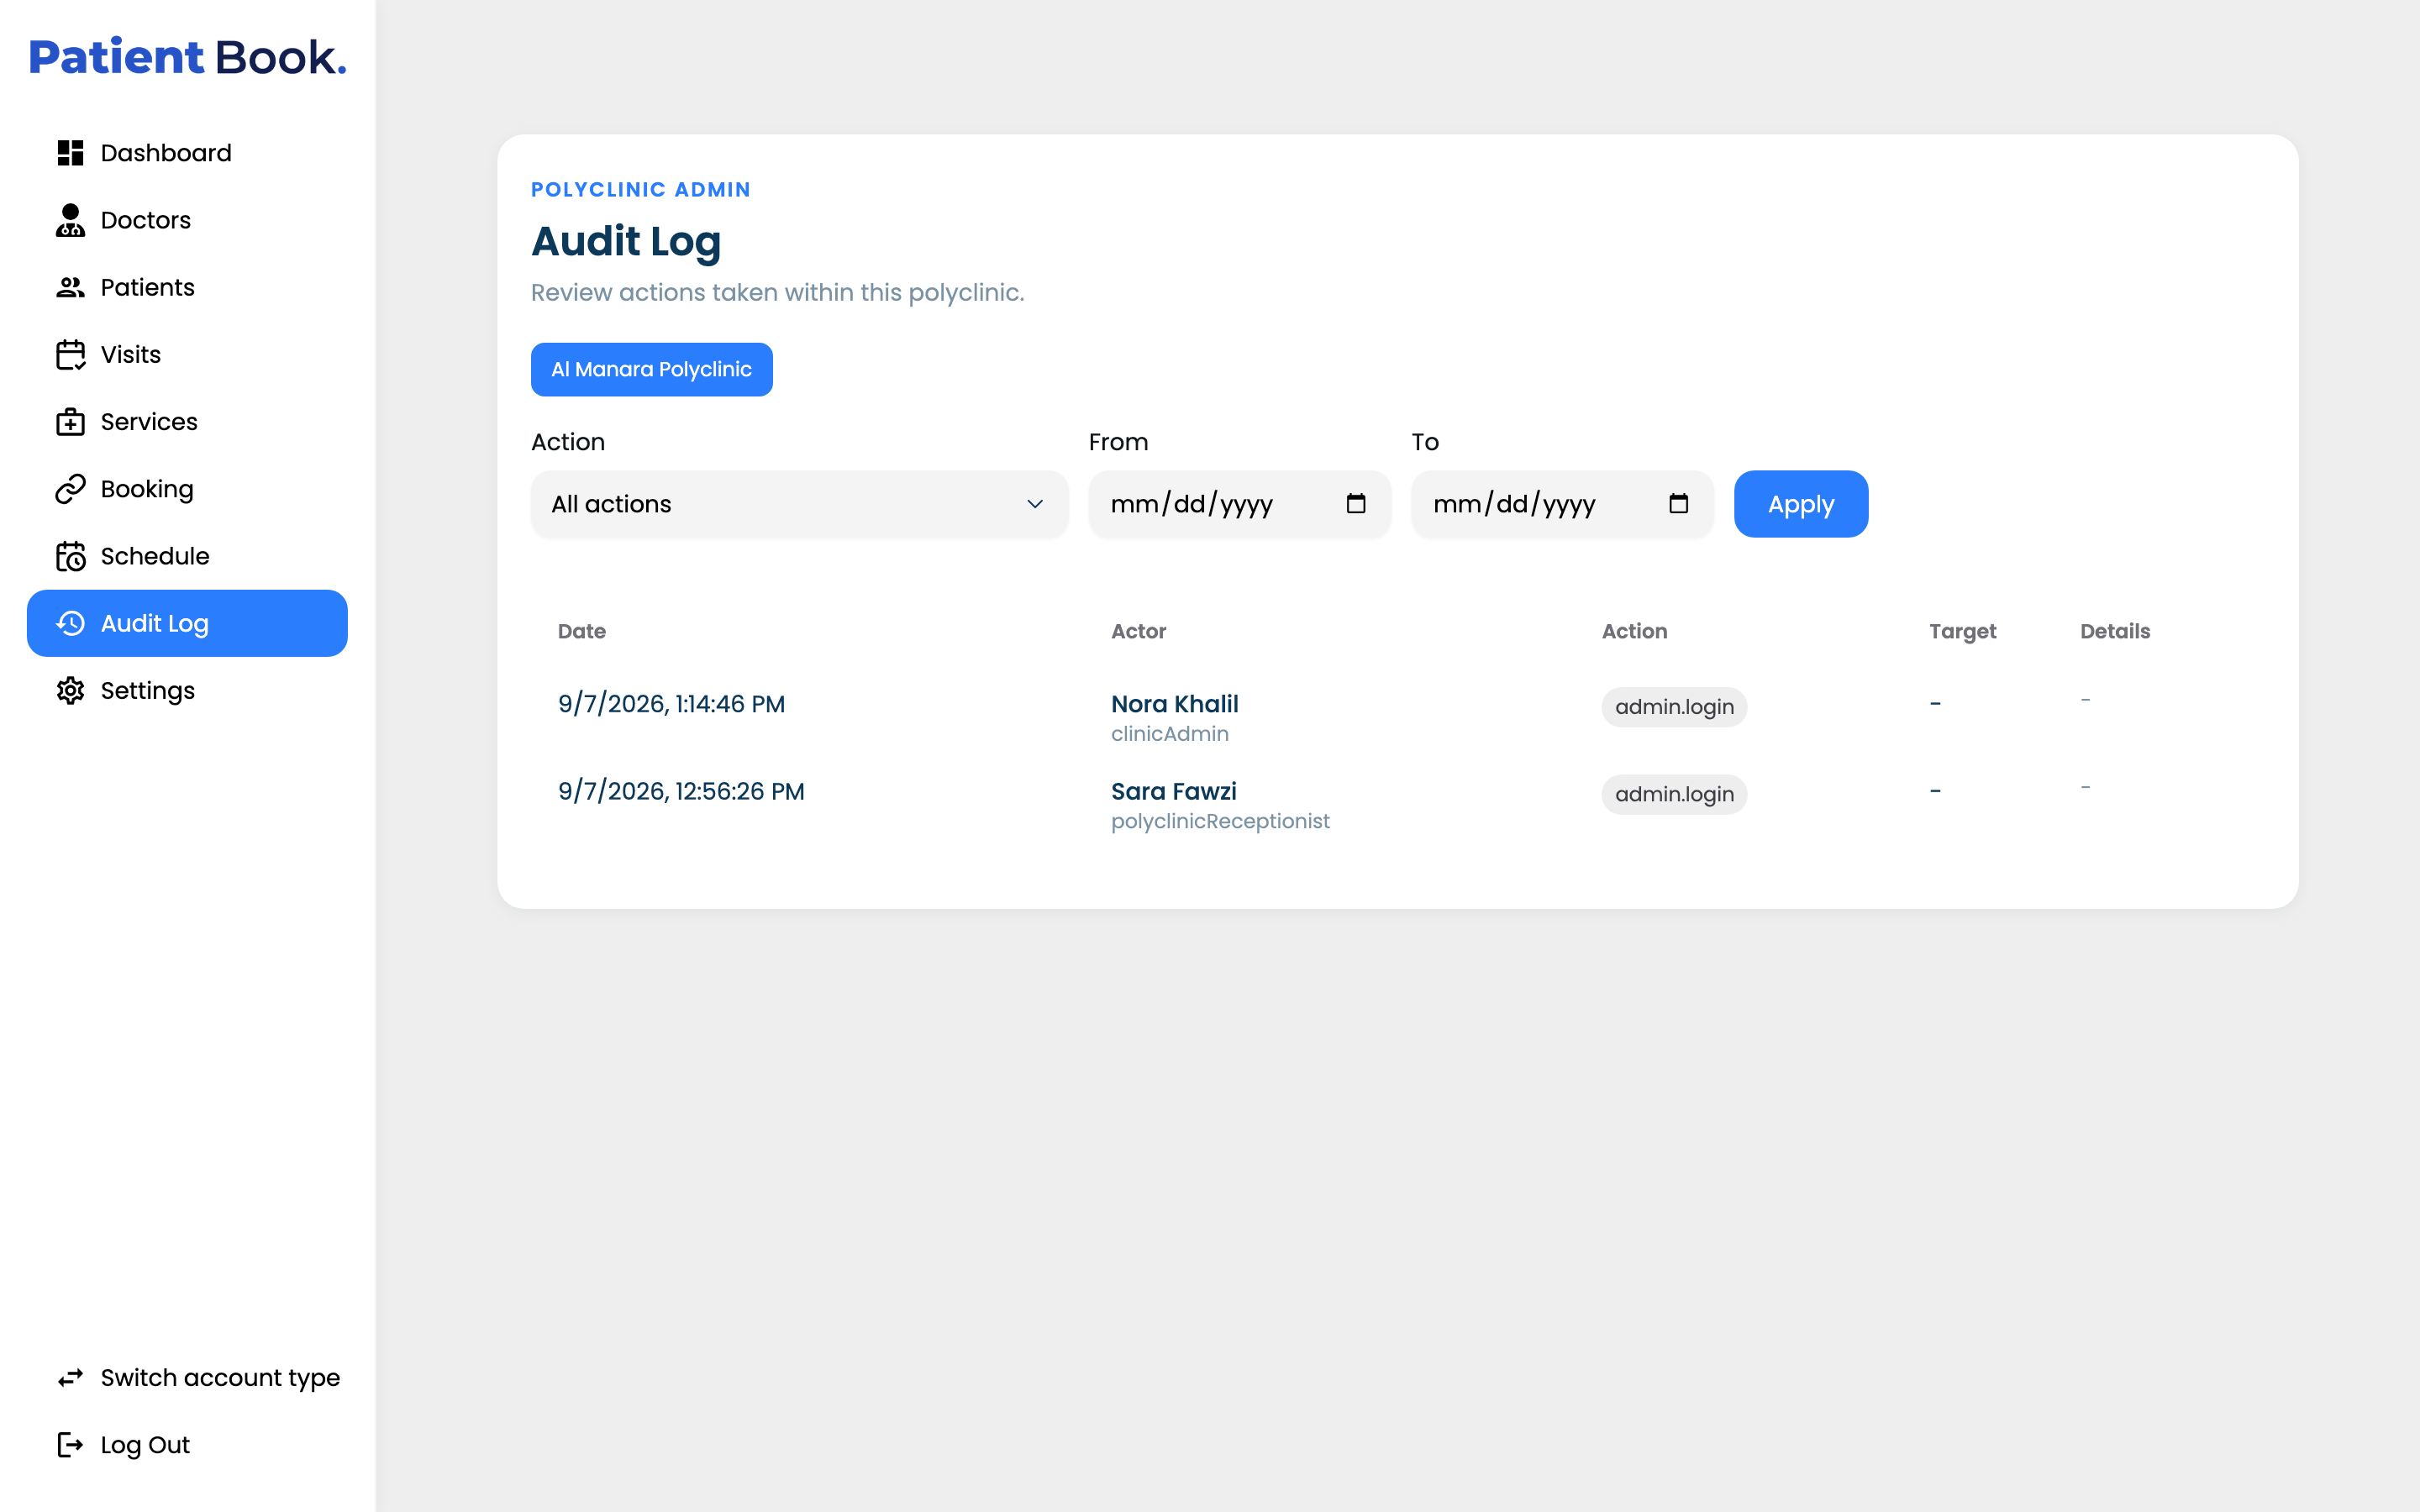Screen dimensions: 2420x1512
Task: Select actor name Sara Fawzi
Action: (1174, 791)
